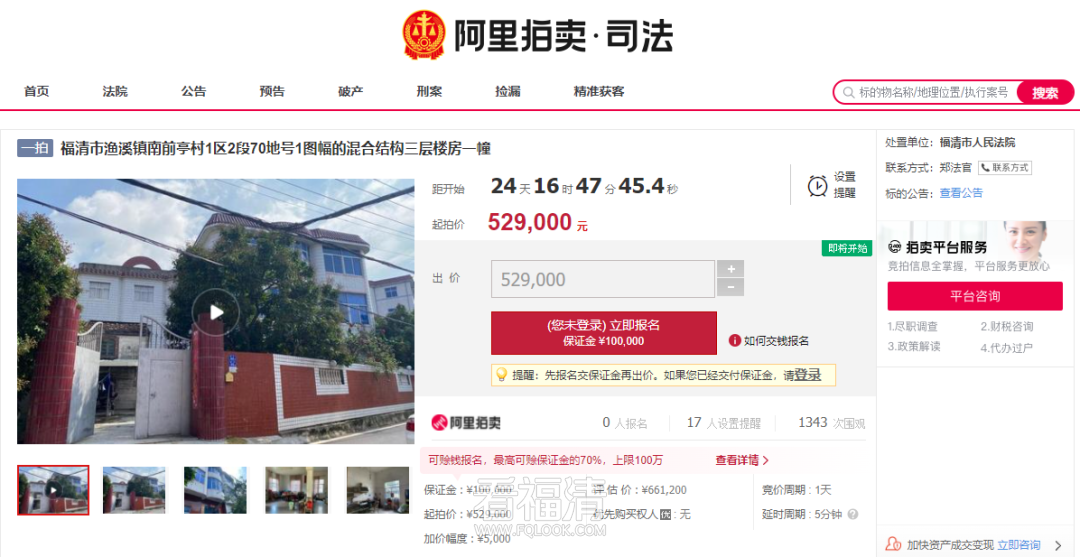Expand 查看详情 insurance details arrow
This screenshot has width=1080, height=557.
click(765, 460)
